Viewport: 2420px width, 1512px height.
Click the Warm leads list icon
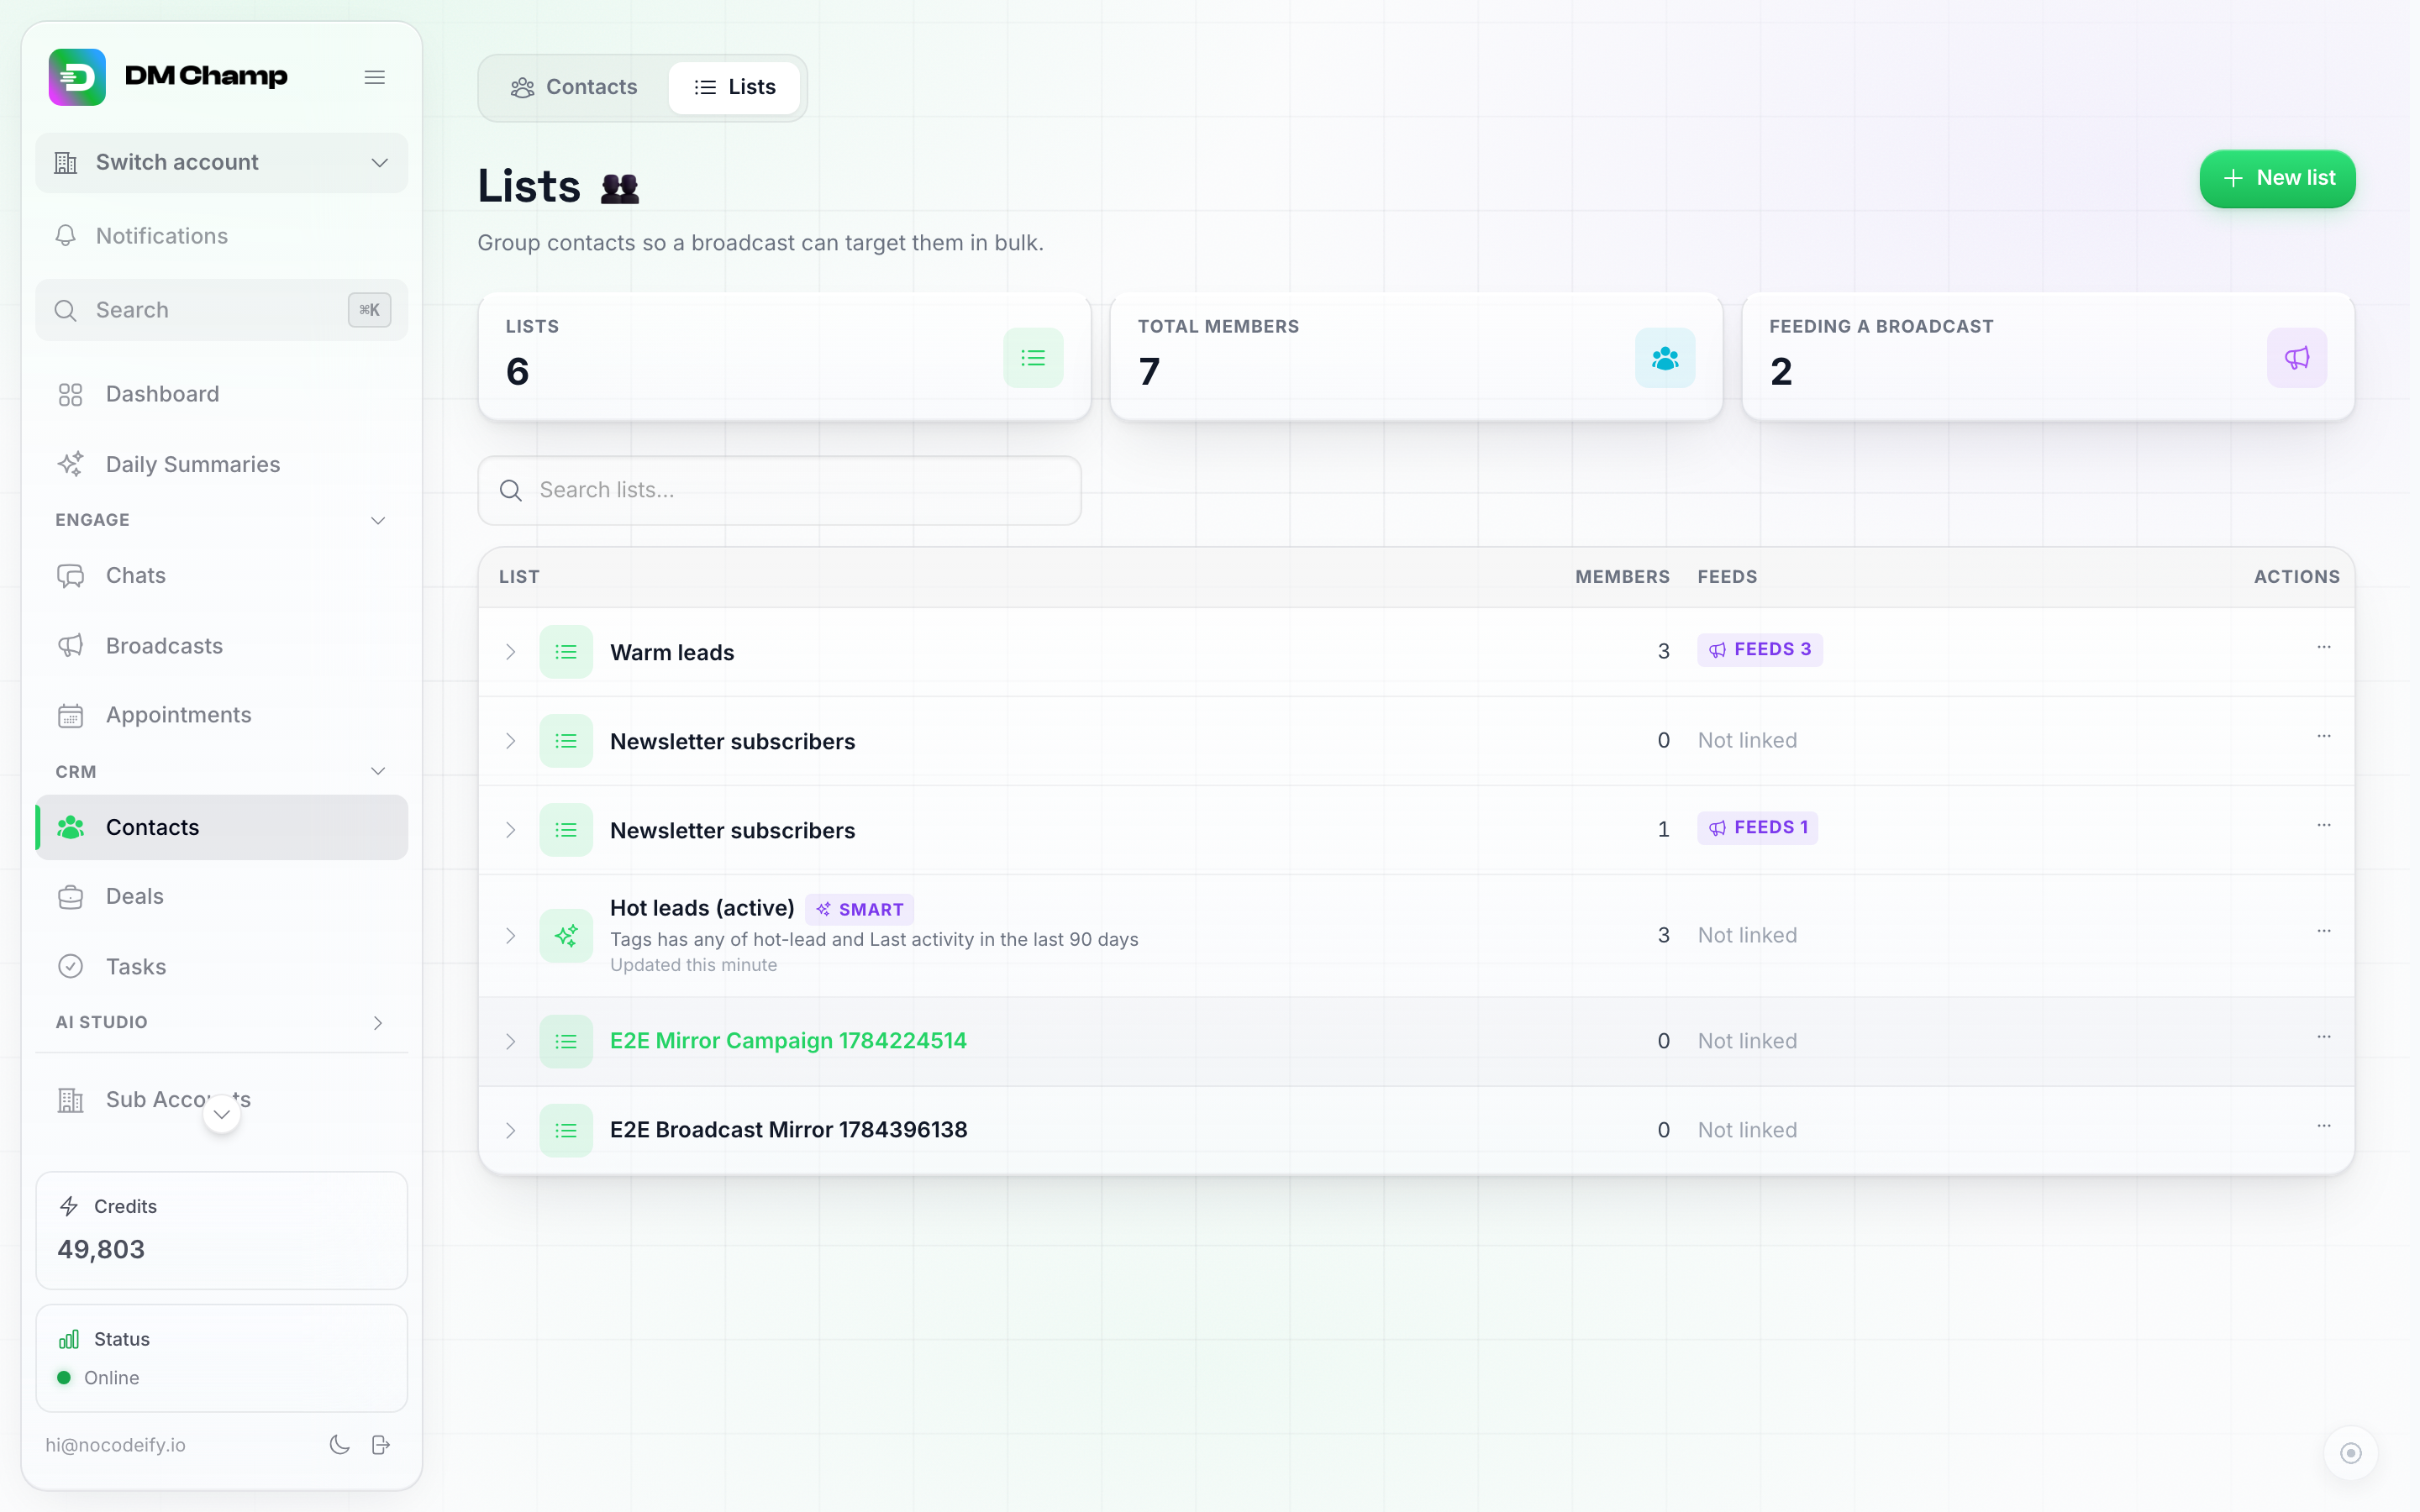click(x=566, y=652)
